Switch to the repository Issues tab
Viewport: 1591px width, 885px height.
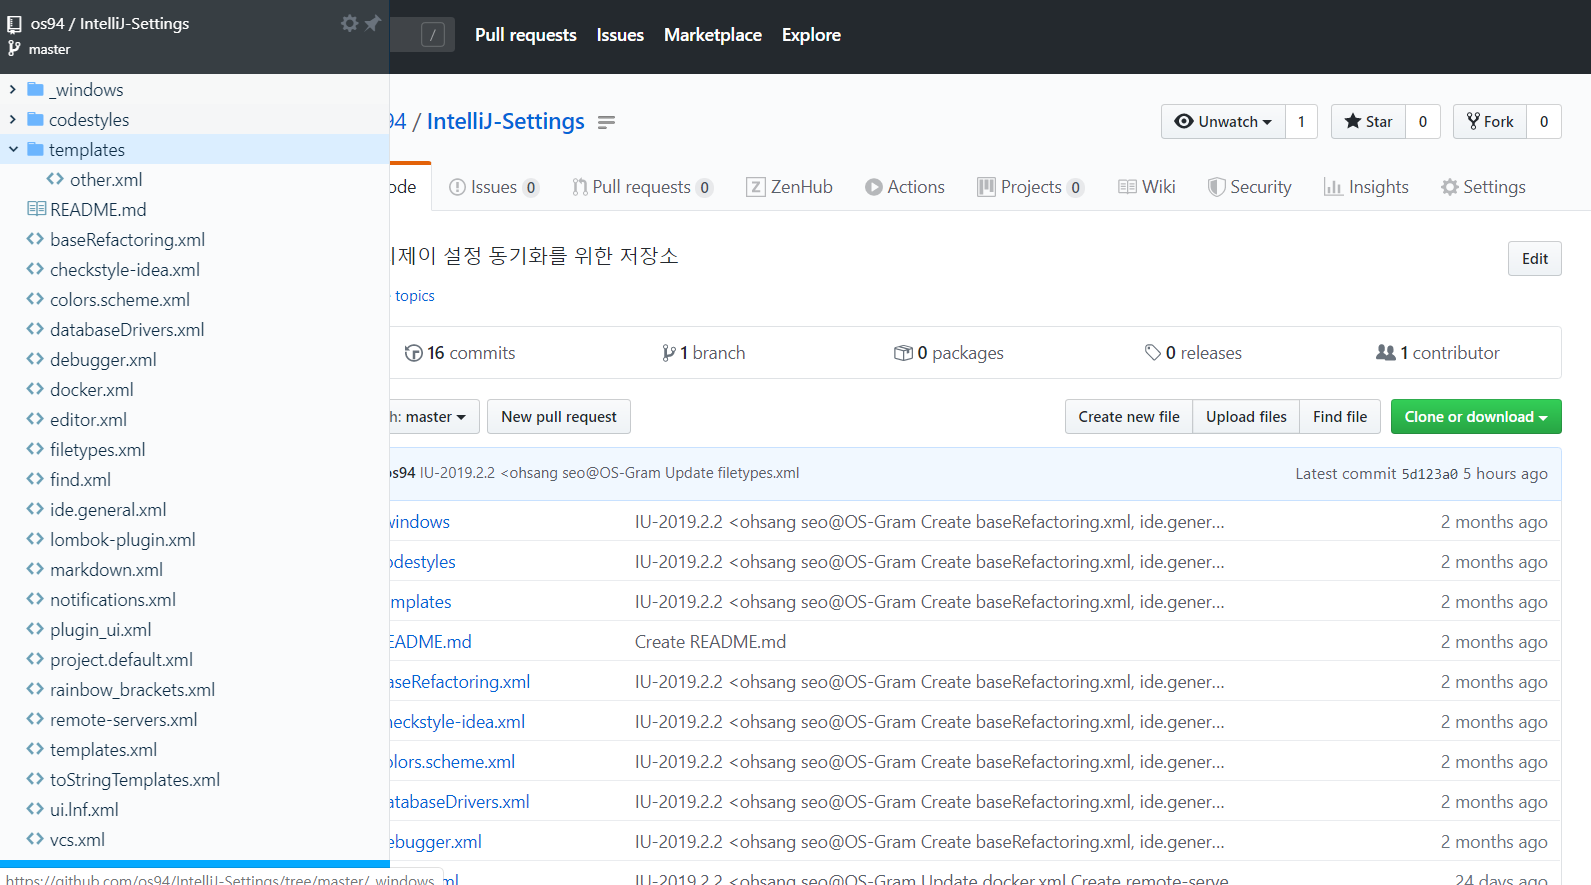[494, 187]
